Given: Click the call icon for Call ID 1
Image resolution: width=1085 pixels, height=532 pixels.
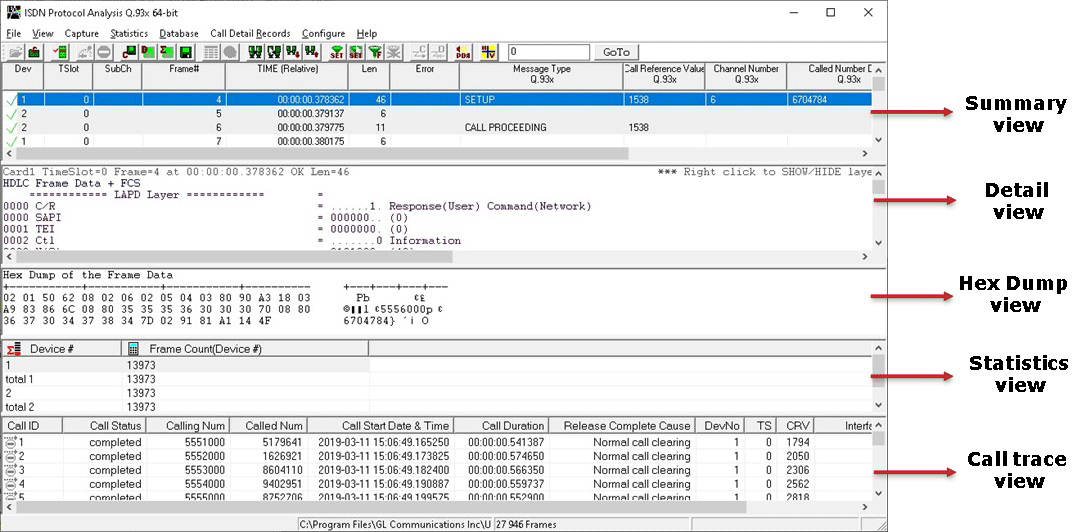Looking at the screenshot, I should (11, 443).
